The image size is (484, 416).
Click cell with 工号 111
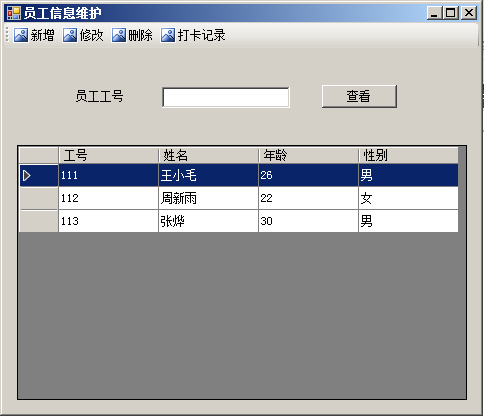[x=109, y=175]
